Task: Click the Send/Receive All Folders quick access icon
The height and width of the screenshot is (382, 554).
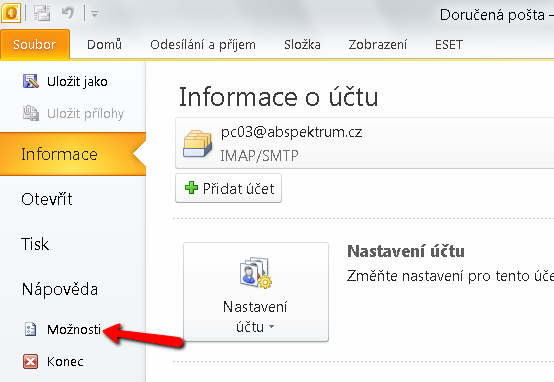Action: click(x=42, y=13)
